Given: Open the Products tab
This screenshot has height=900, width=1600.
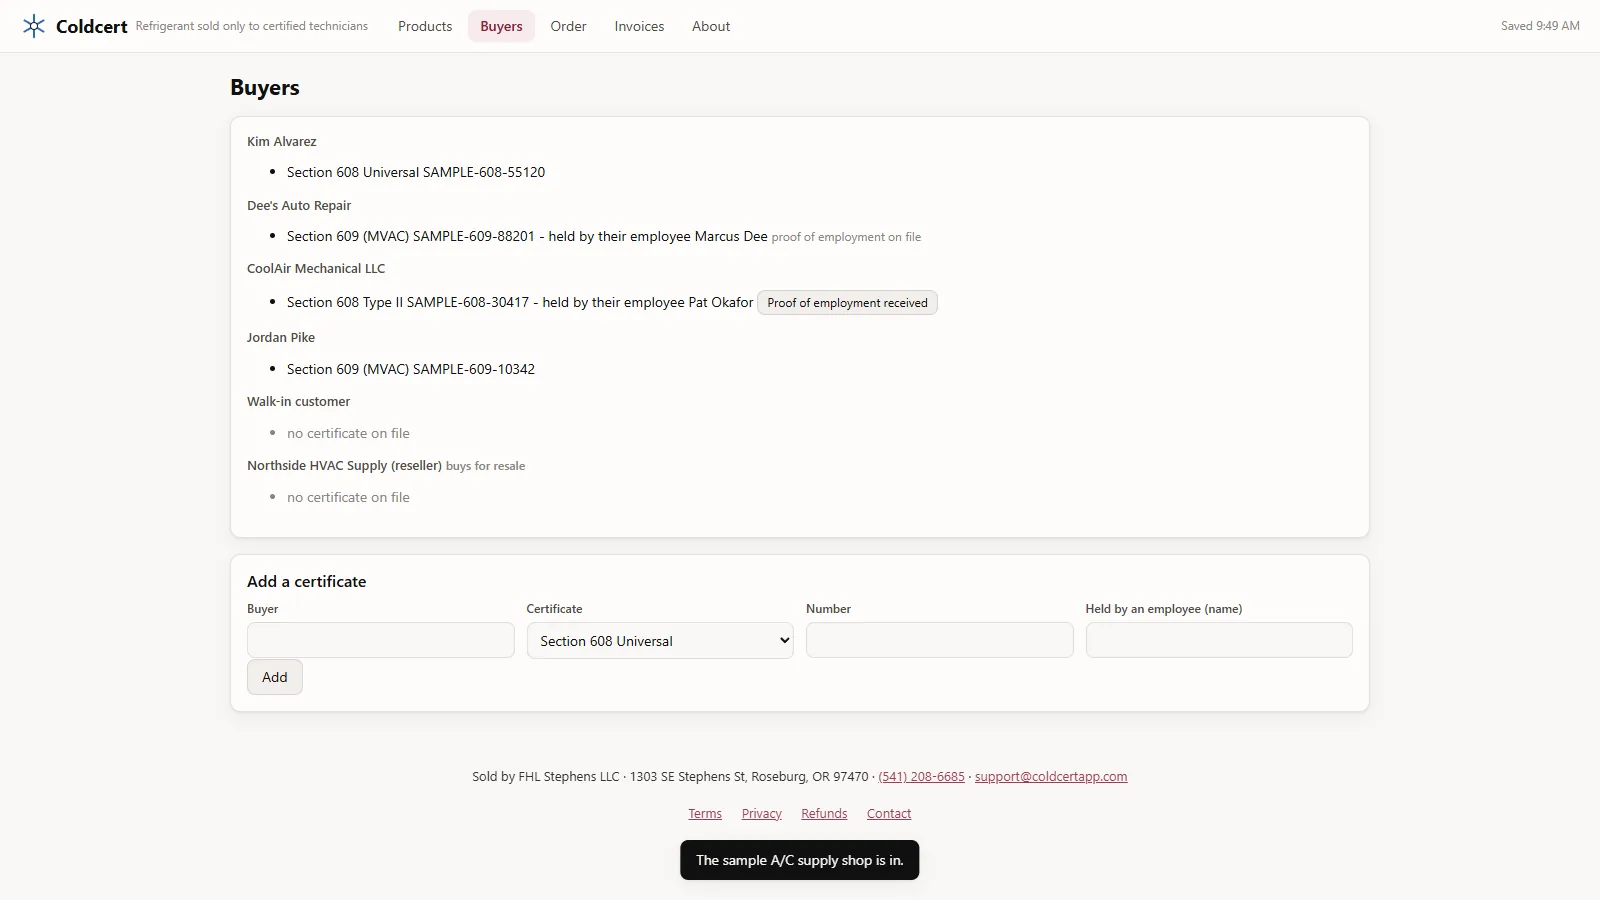Looking at the screenshot, I should 425,26.
